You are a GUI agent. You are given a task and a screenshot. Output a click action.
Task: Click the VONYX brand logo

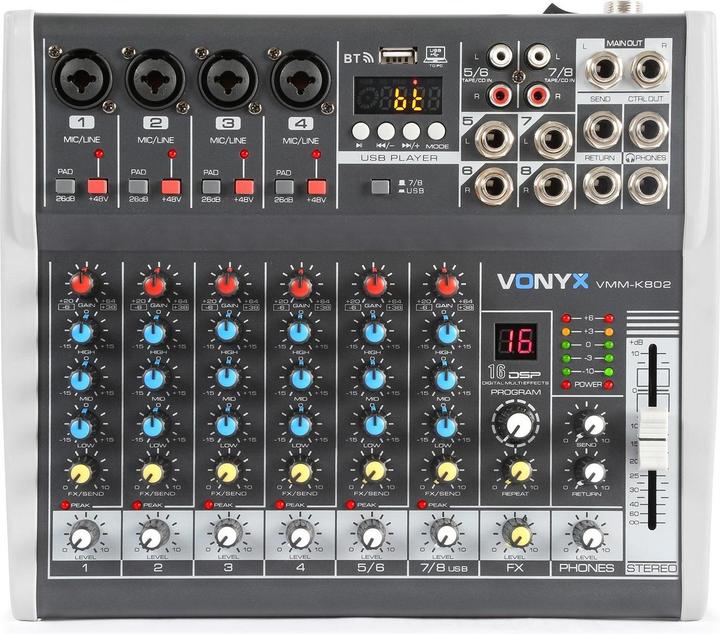543,281
